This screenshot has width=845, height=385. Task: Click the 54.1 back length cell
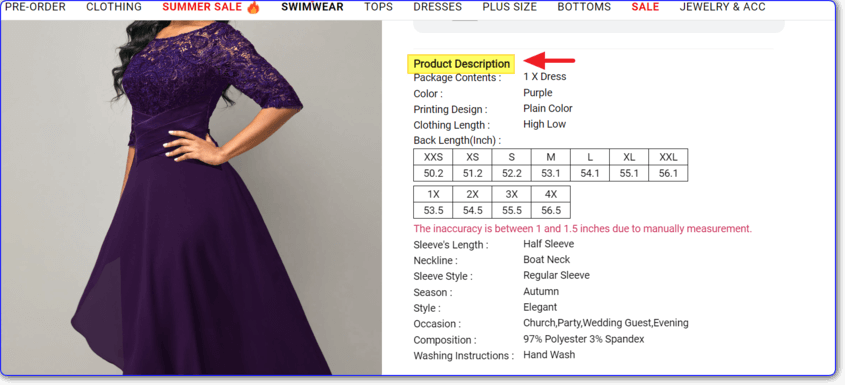coord(590,173)
